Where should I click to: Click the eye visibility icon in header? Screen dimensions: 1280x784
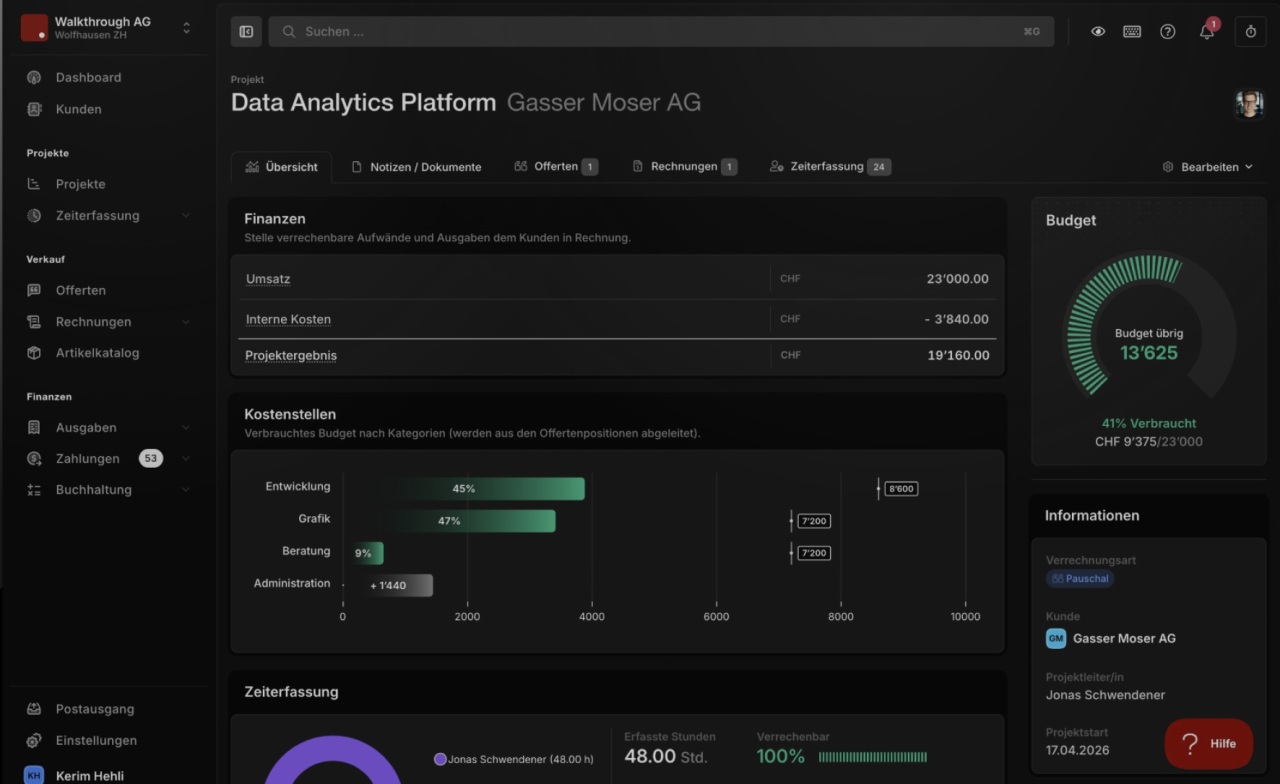click(x=1098, y=32)
